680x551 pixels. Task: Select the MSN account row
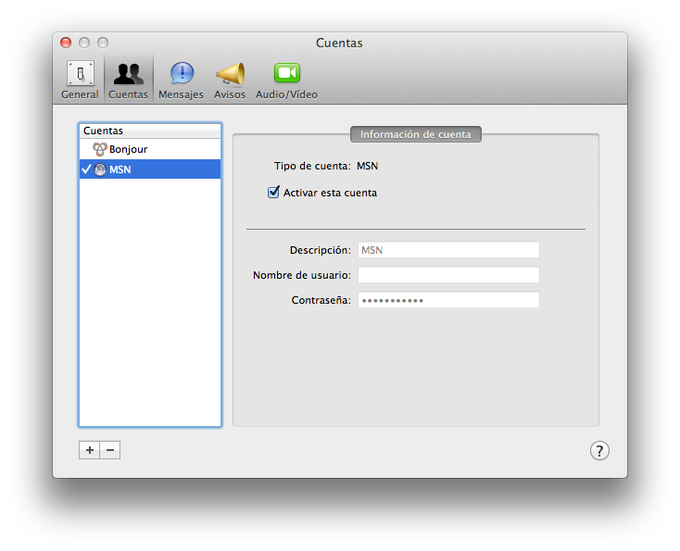tap(150, 169)
